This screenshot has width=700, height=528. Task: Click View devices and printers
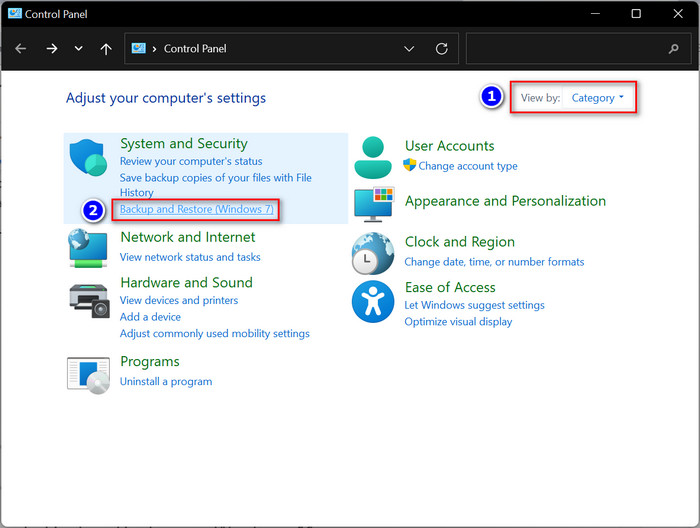tap(179, 300)
